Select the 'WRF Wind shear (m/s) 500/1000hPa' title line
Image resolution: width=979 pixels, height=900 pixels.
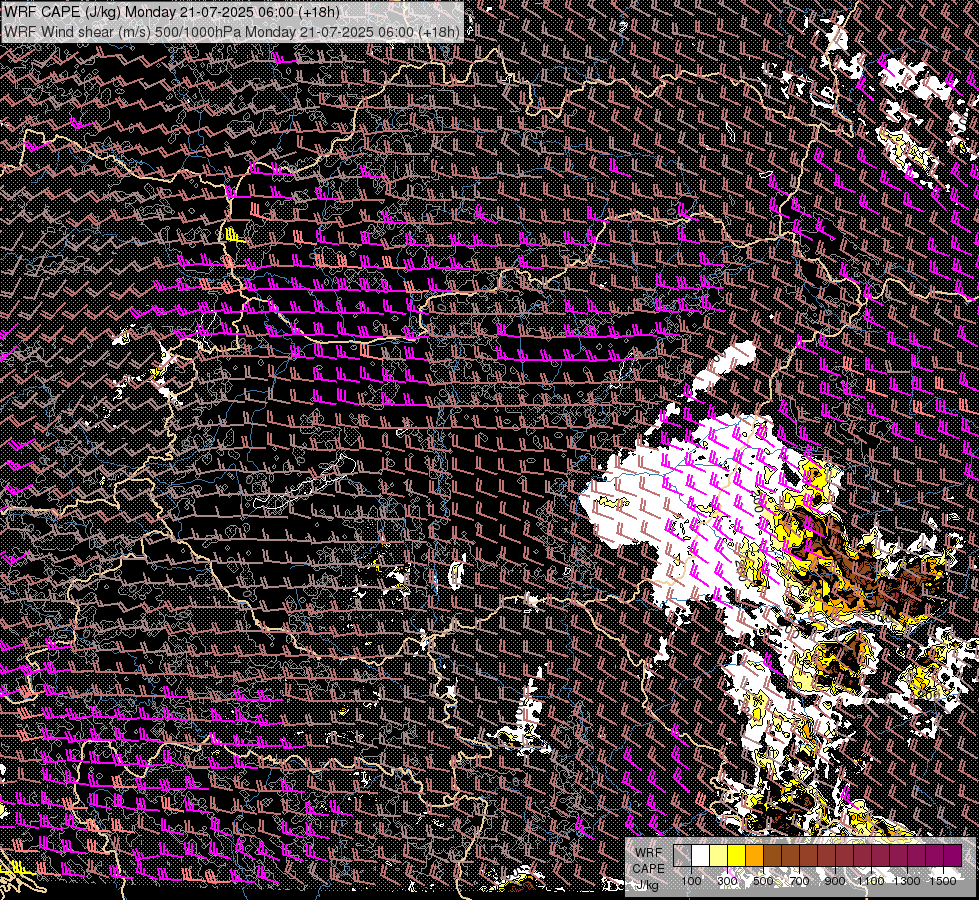[x=232, y=31]
